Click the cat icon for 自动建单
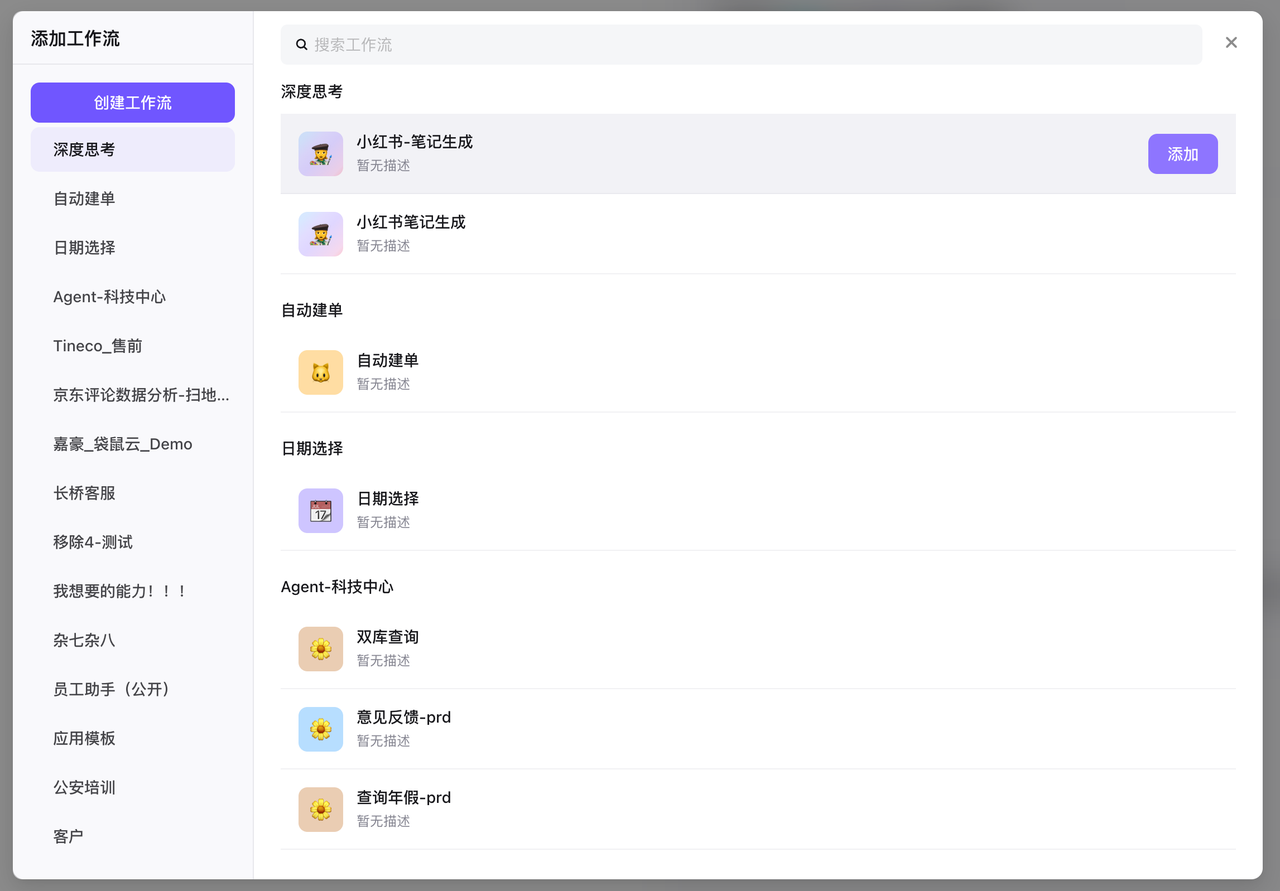This screenshot has height=891, width=1280. [x=320, y=372]
